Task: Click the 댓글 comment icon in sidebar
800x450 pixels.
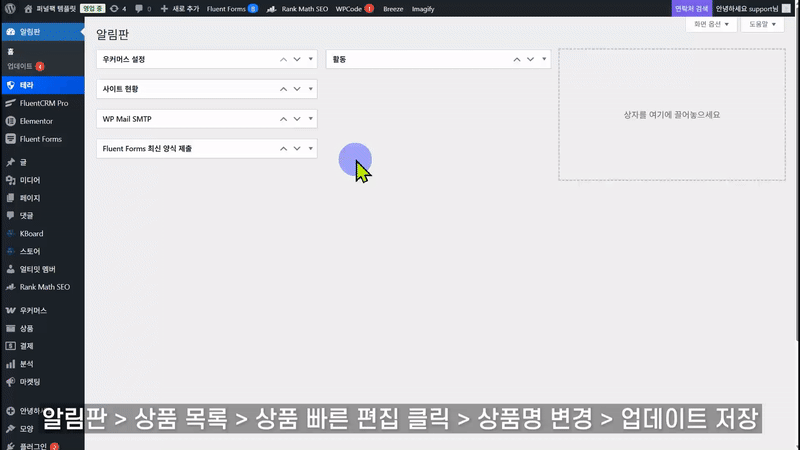Action: click(11, 215)
